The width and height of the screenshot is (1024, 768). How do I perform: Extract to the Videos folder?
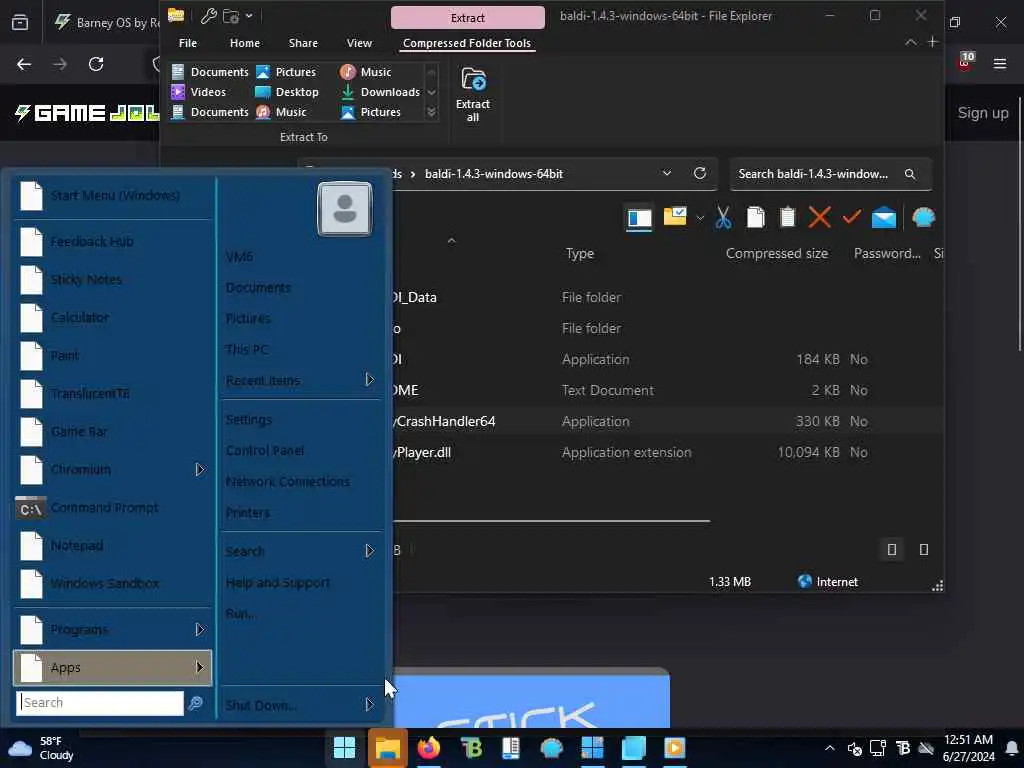(x=199, y=92)
